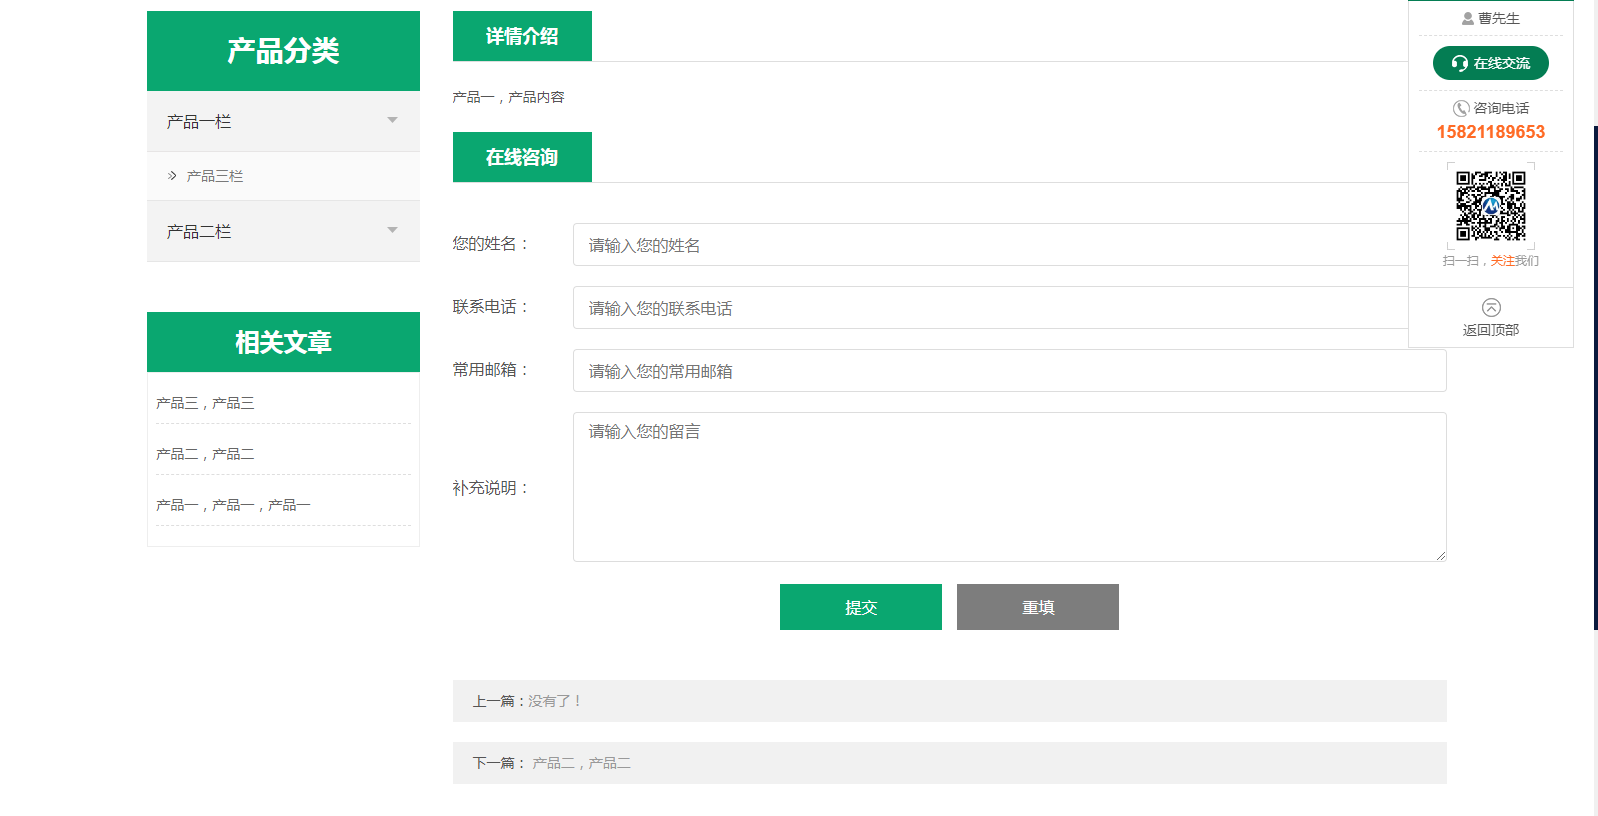Click the contact phone input field
This screenshot has width=1598, height=816.
[x=990, y=308]
